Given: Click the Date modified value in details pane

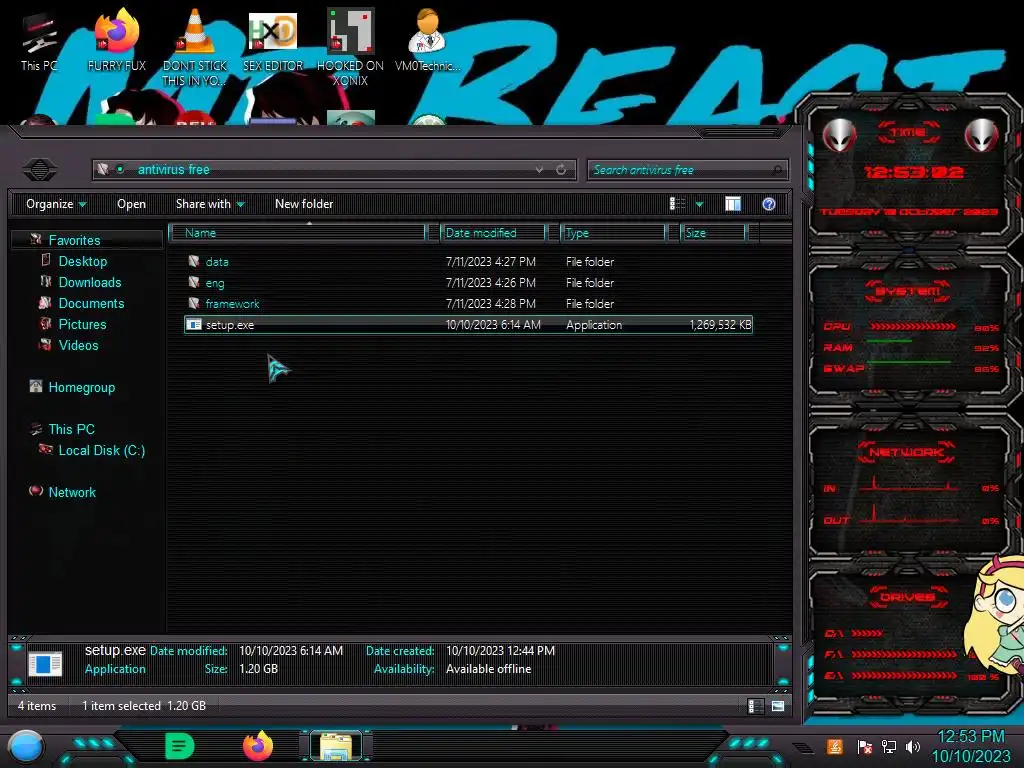Looking at the screenshot, I should point(291,650).
